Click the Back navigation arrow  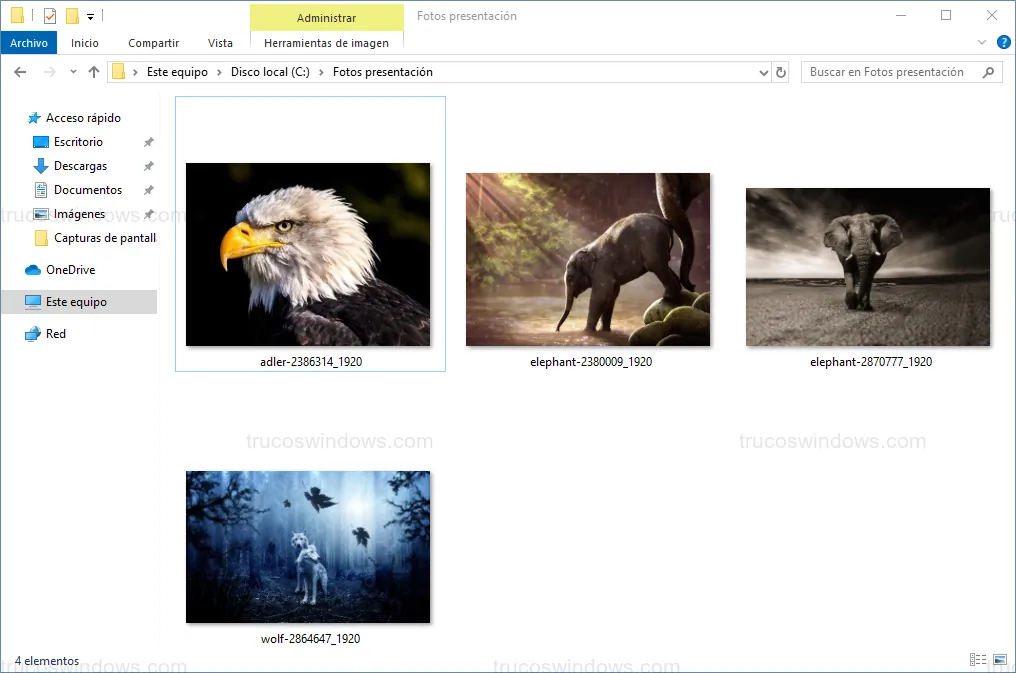(x=20, y=72)
